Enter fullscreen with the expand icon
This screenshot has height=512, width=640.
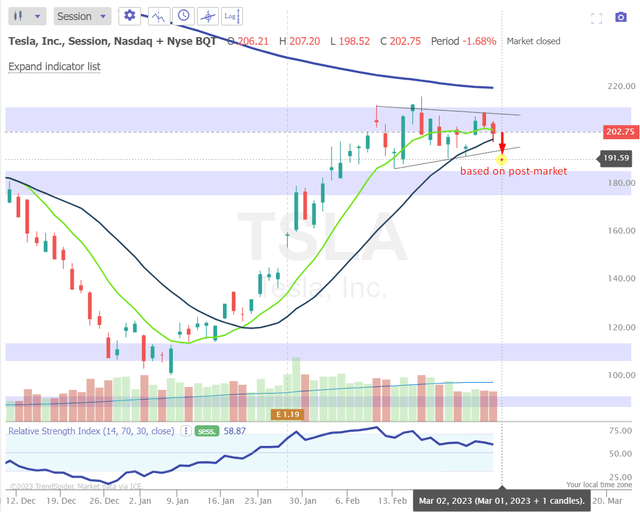coord(596,18)
